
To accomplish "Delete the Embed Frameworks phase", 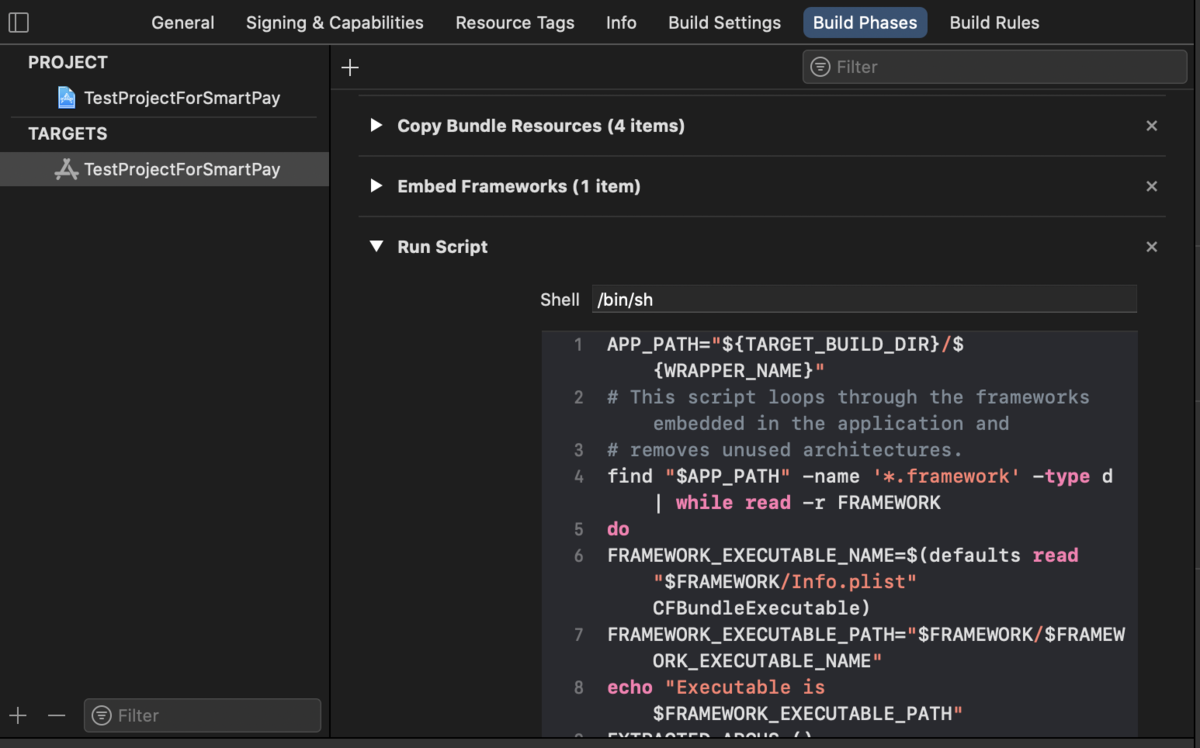I will [1151, 186].
